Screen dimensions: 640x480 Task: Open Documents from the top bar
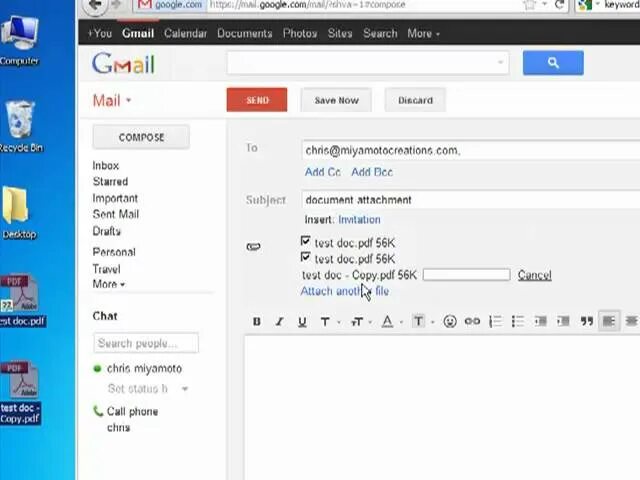244,33
